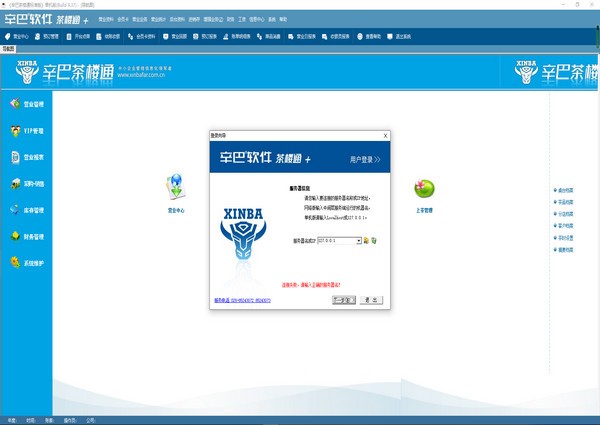Open the 信息中心 menu
Screen dimensions: 600x425
coord(256,19)
